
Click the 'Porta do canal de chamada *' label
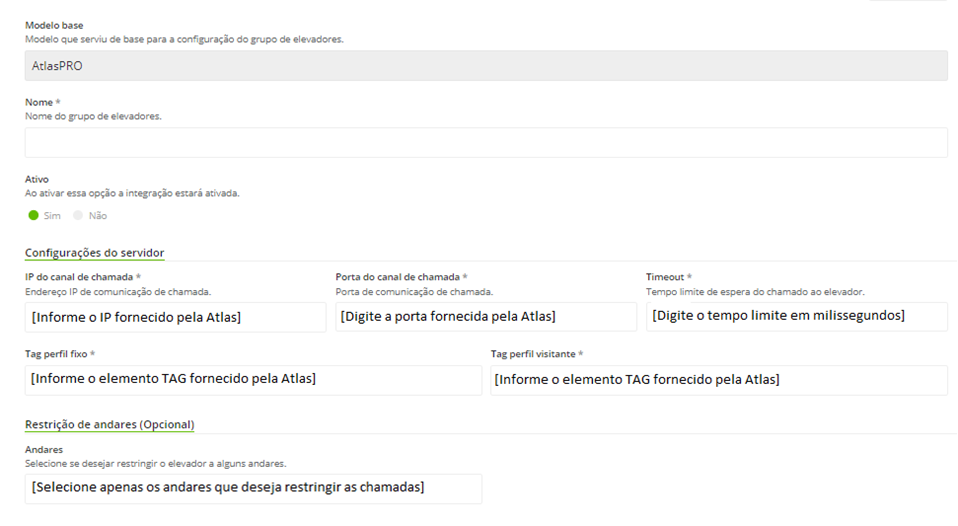(x=401, y=277)
